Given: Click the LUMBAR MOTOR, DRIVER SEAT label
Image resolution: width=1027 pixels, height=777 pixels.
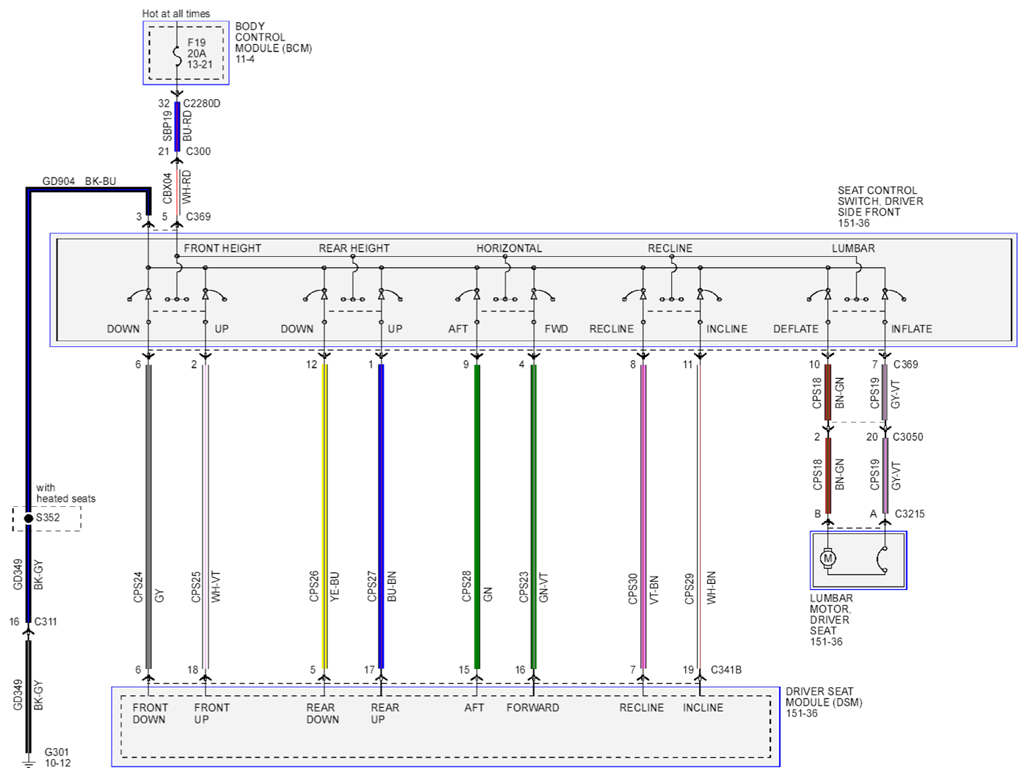Looking at the screenshot, I should click(x=831, y=614).
